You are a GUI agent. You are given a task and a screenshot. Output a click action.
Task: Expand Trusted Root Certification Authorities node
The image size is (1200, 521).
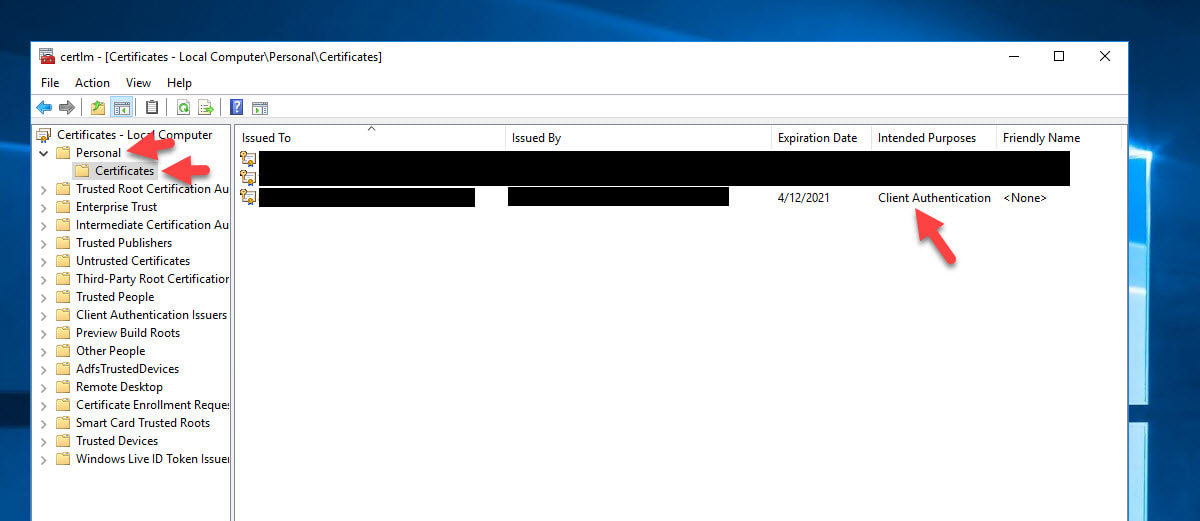43,190
